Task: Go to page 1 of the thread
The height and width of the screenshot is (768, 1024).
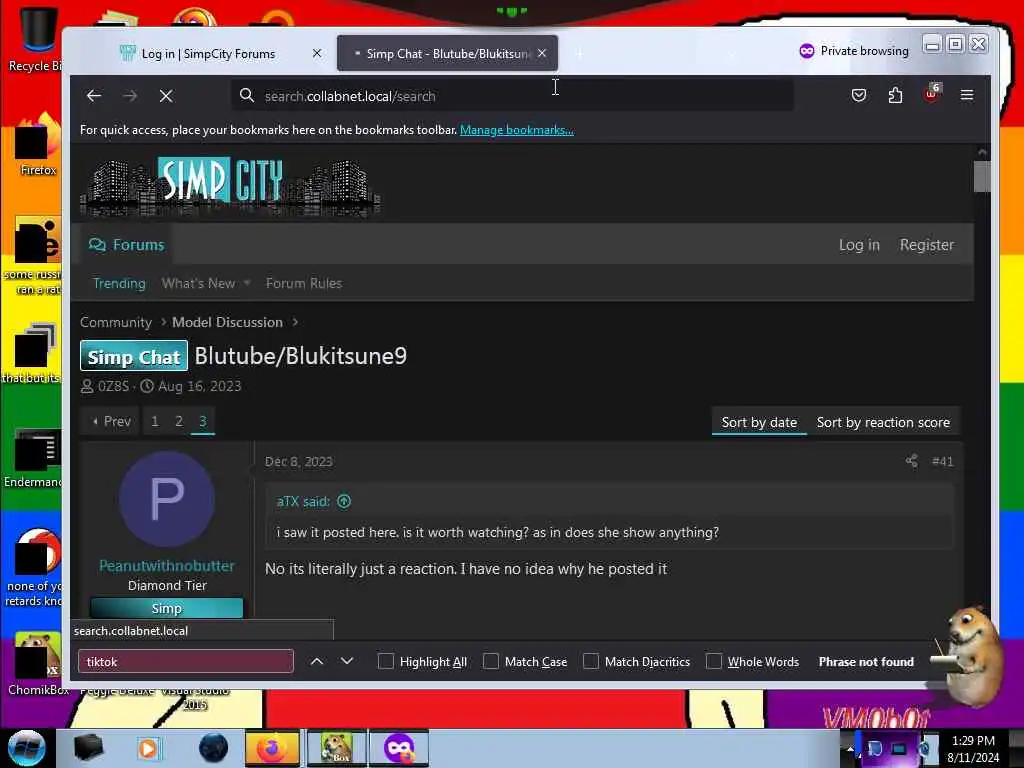Action: (155, 421)
